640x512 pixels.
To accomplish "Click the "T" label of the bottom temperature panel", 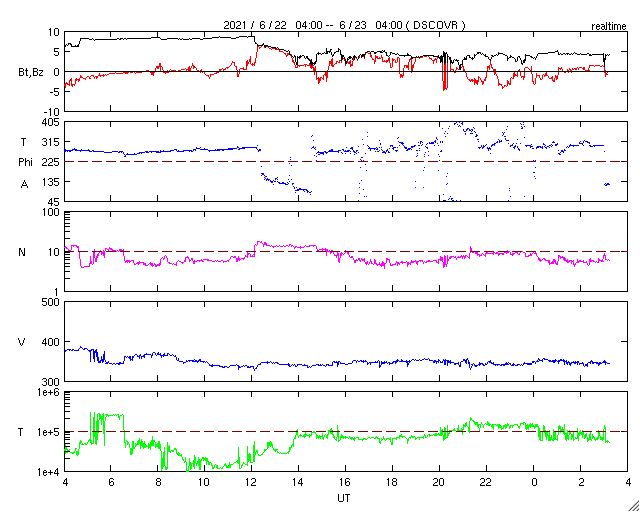I will [x=21, y=432].
